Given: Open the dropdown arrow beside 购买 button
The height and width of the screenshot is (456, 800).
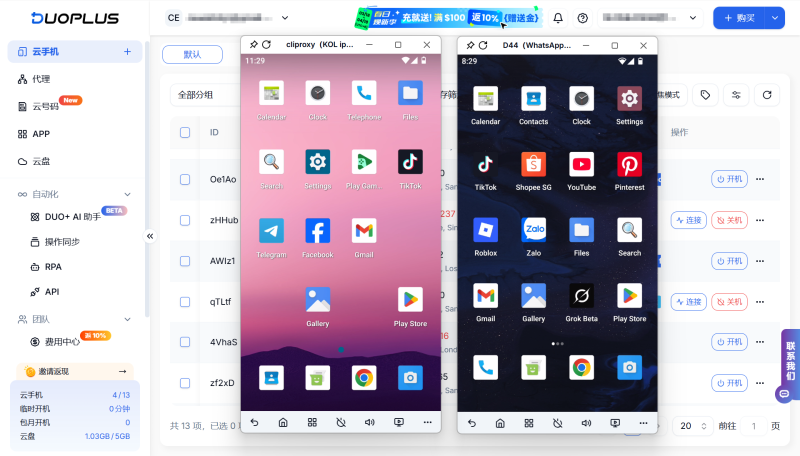Looking at the screenshot, I should 774,18.
